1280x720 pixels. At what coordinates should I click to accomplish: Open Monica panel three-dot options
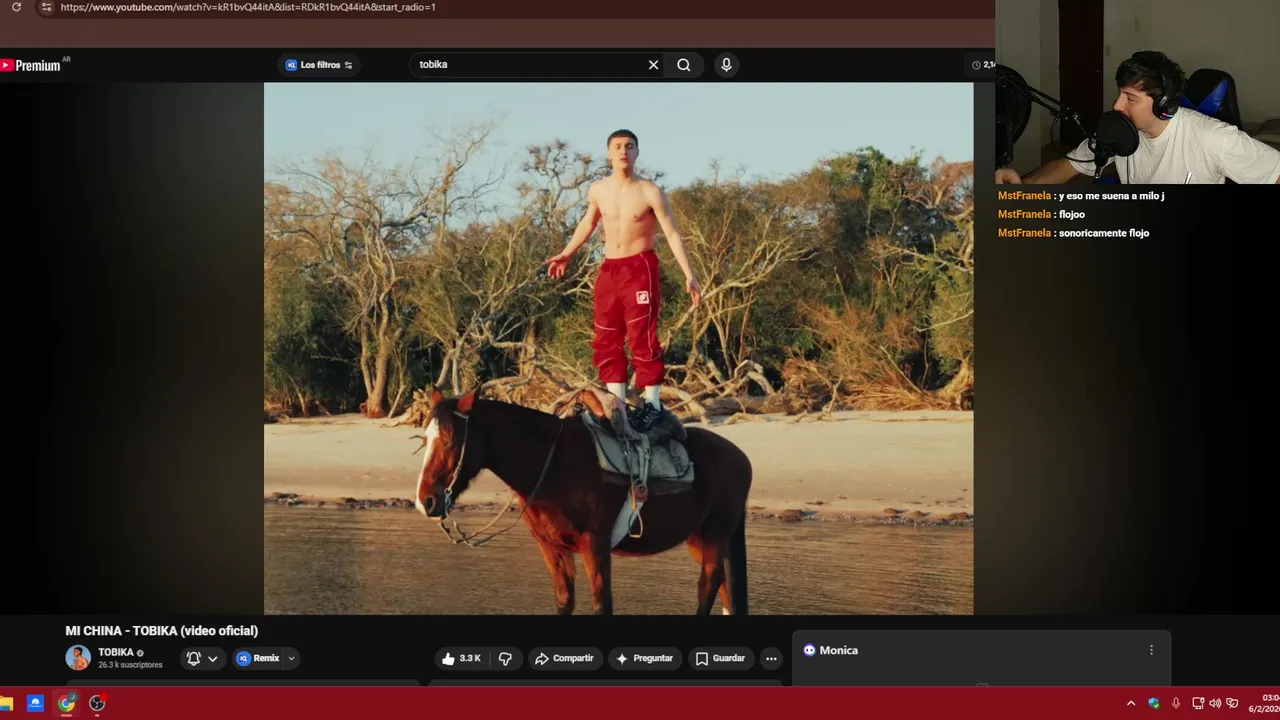pos(1151,650)
